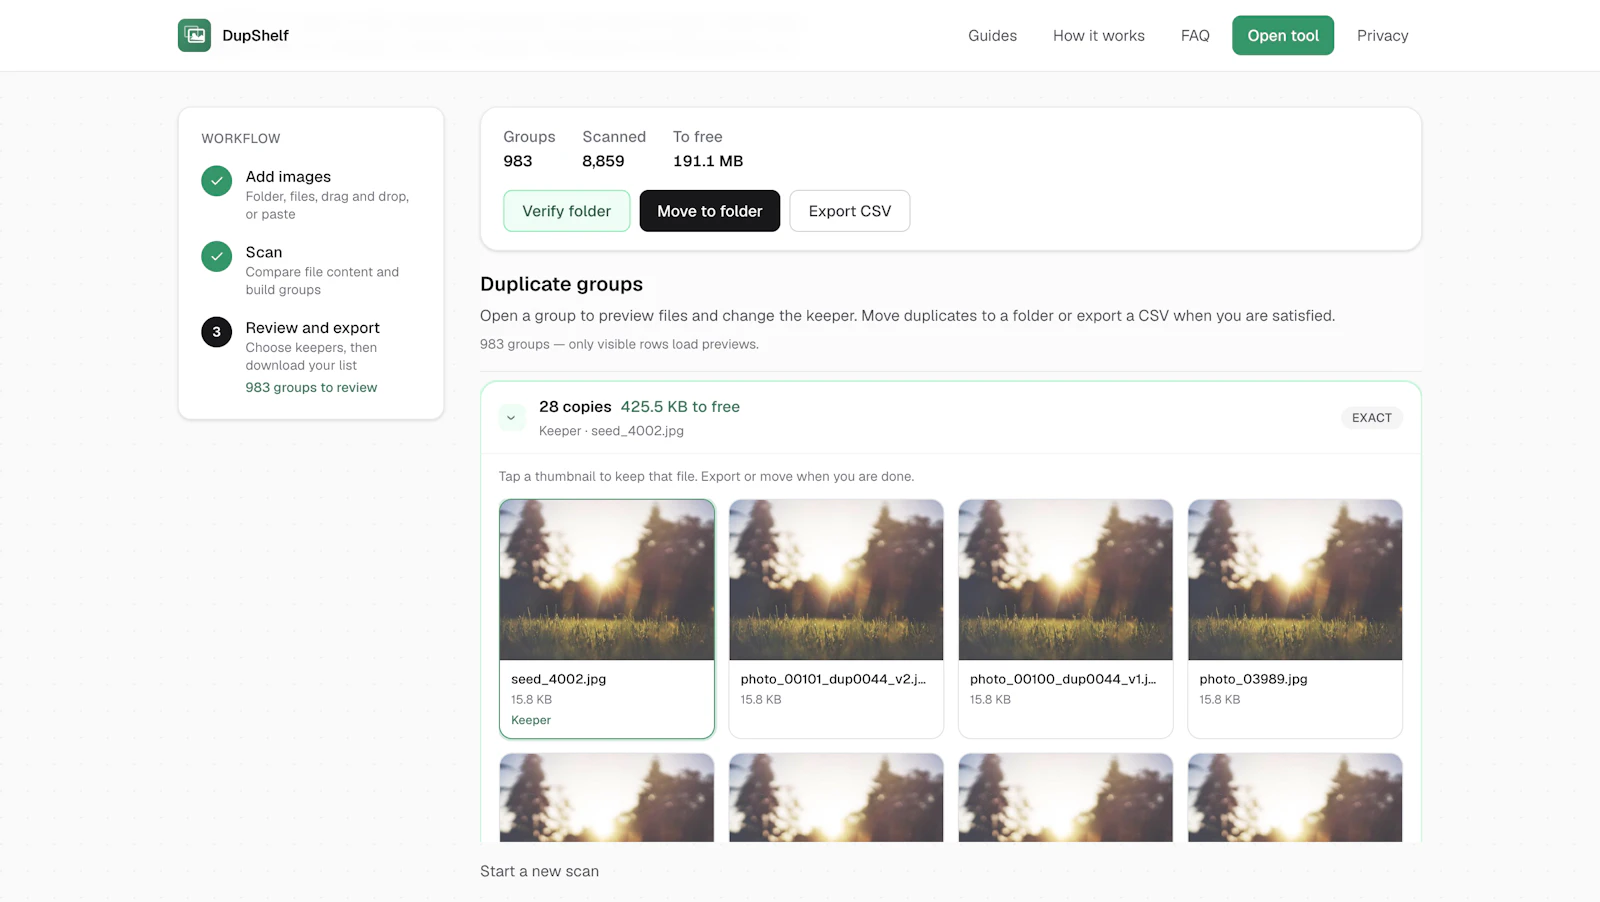
Task: Click the Review and export step title
Action: 312,328
